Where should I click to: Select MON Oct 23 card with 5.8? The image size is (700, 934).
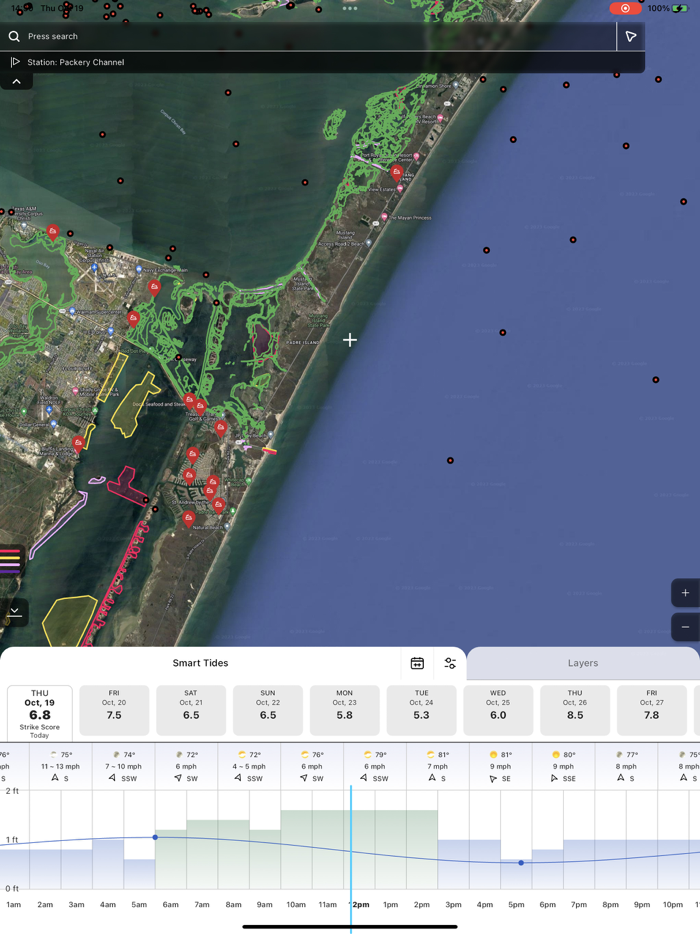point(344,710)
